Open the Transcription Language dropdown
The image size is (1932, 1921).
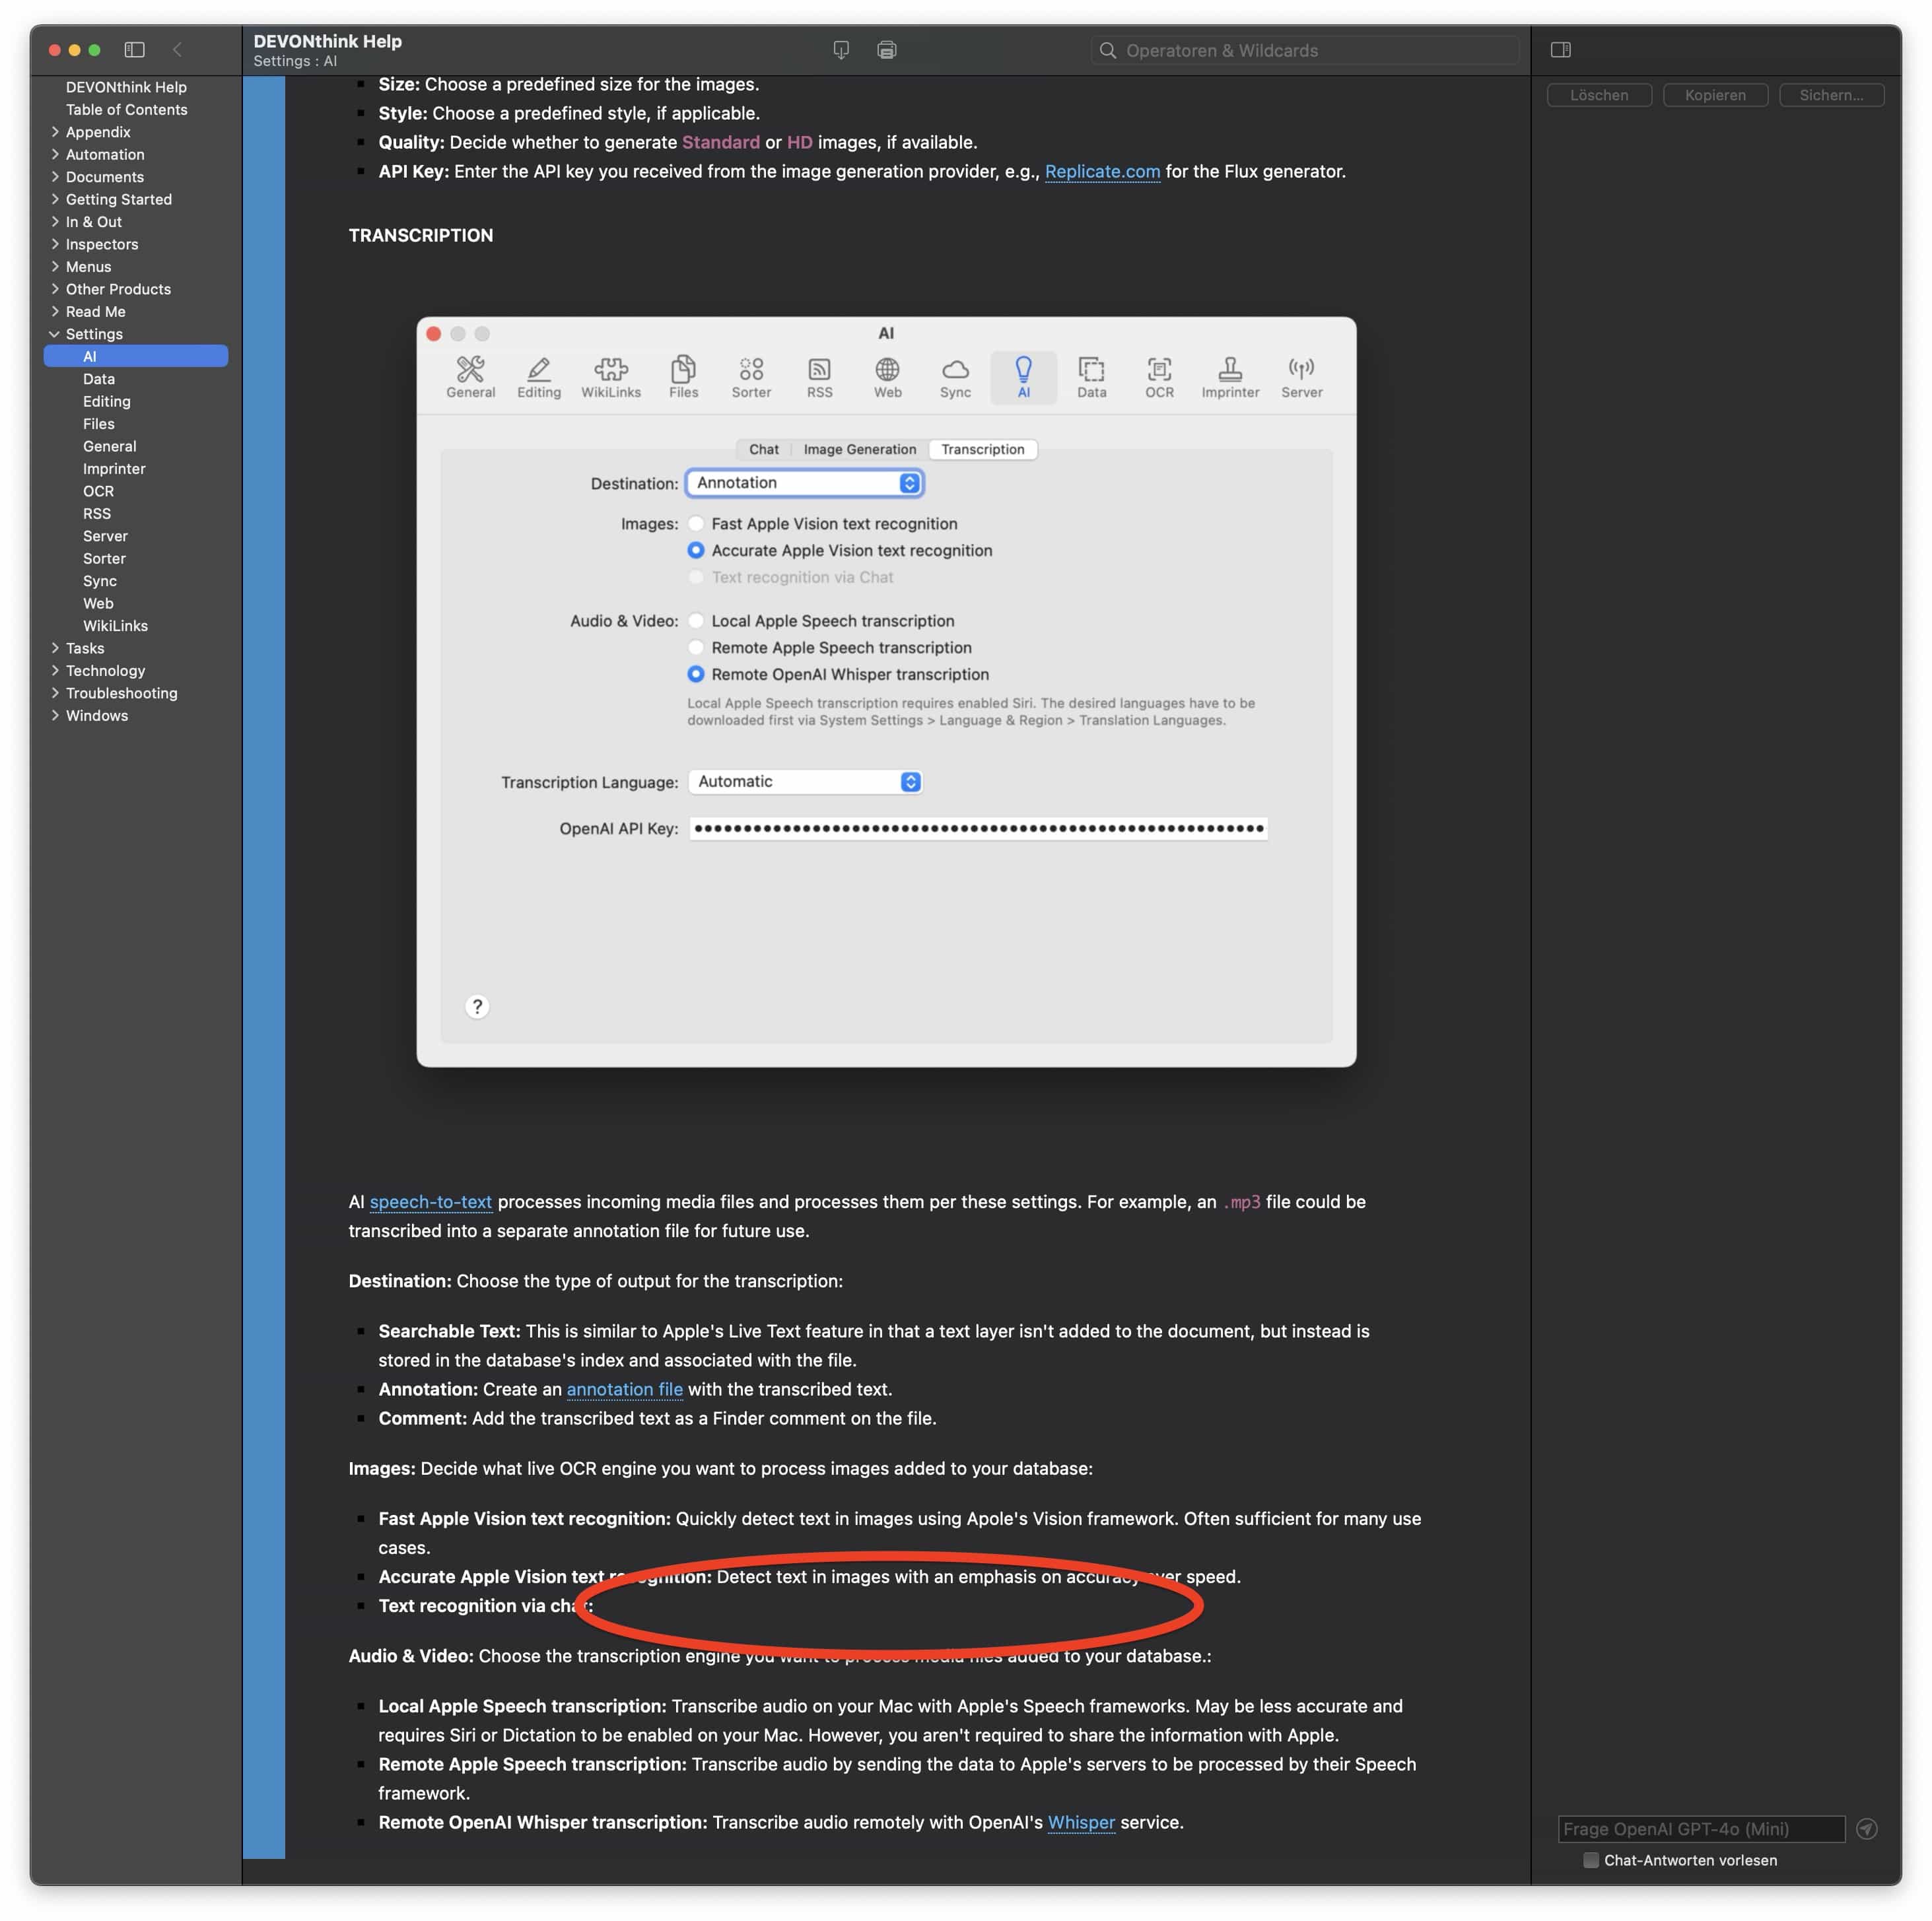click(805, 782)
